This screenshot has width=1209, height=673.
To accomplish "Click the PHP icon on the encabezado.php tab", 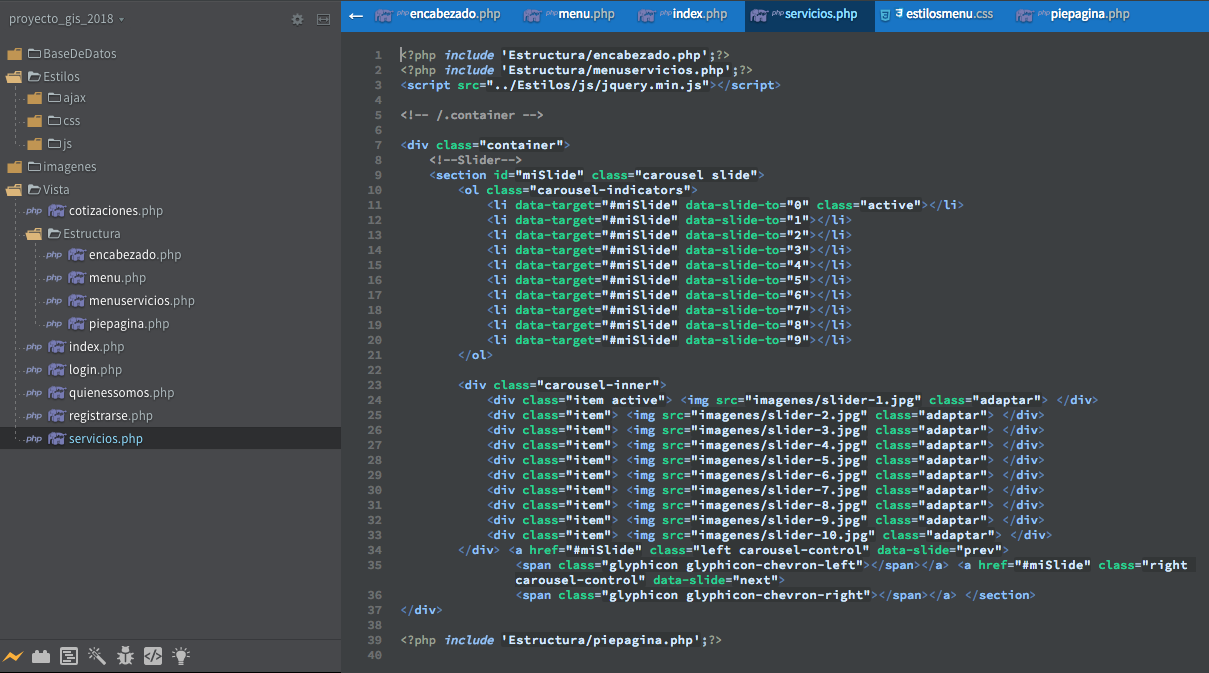I will click(x=384, y=15).
